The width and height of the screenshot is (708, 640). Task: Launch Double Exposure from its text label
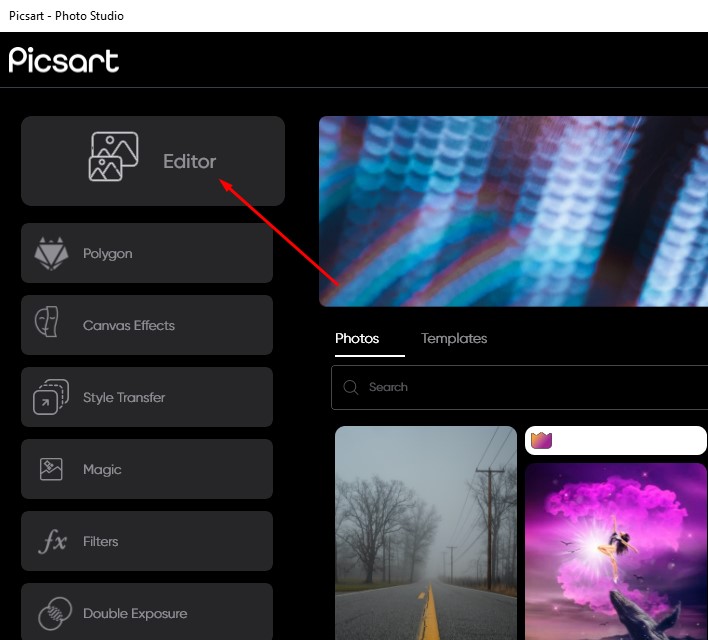point(135,614)
